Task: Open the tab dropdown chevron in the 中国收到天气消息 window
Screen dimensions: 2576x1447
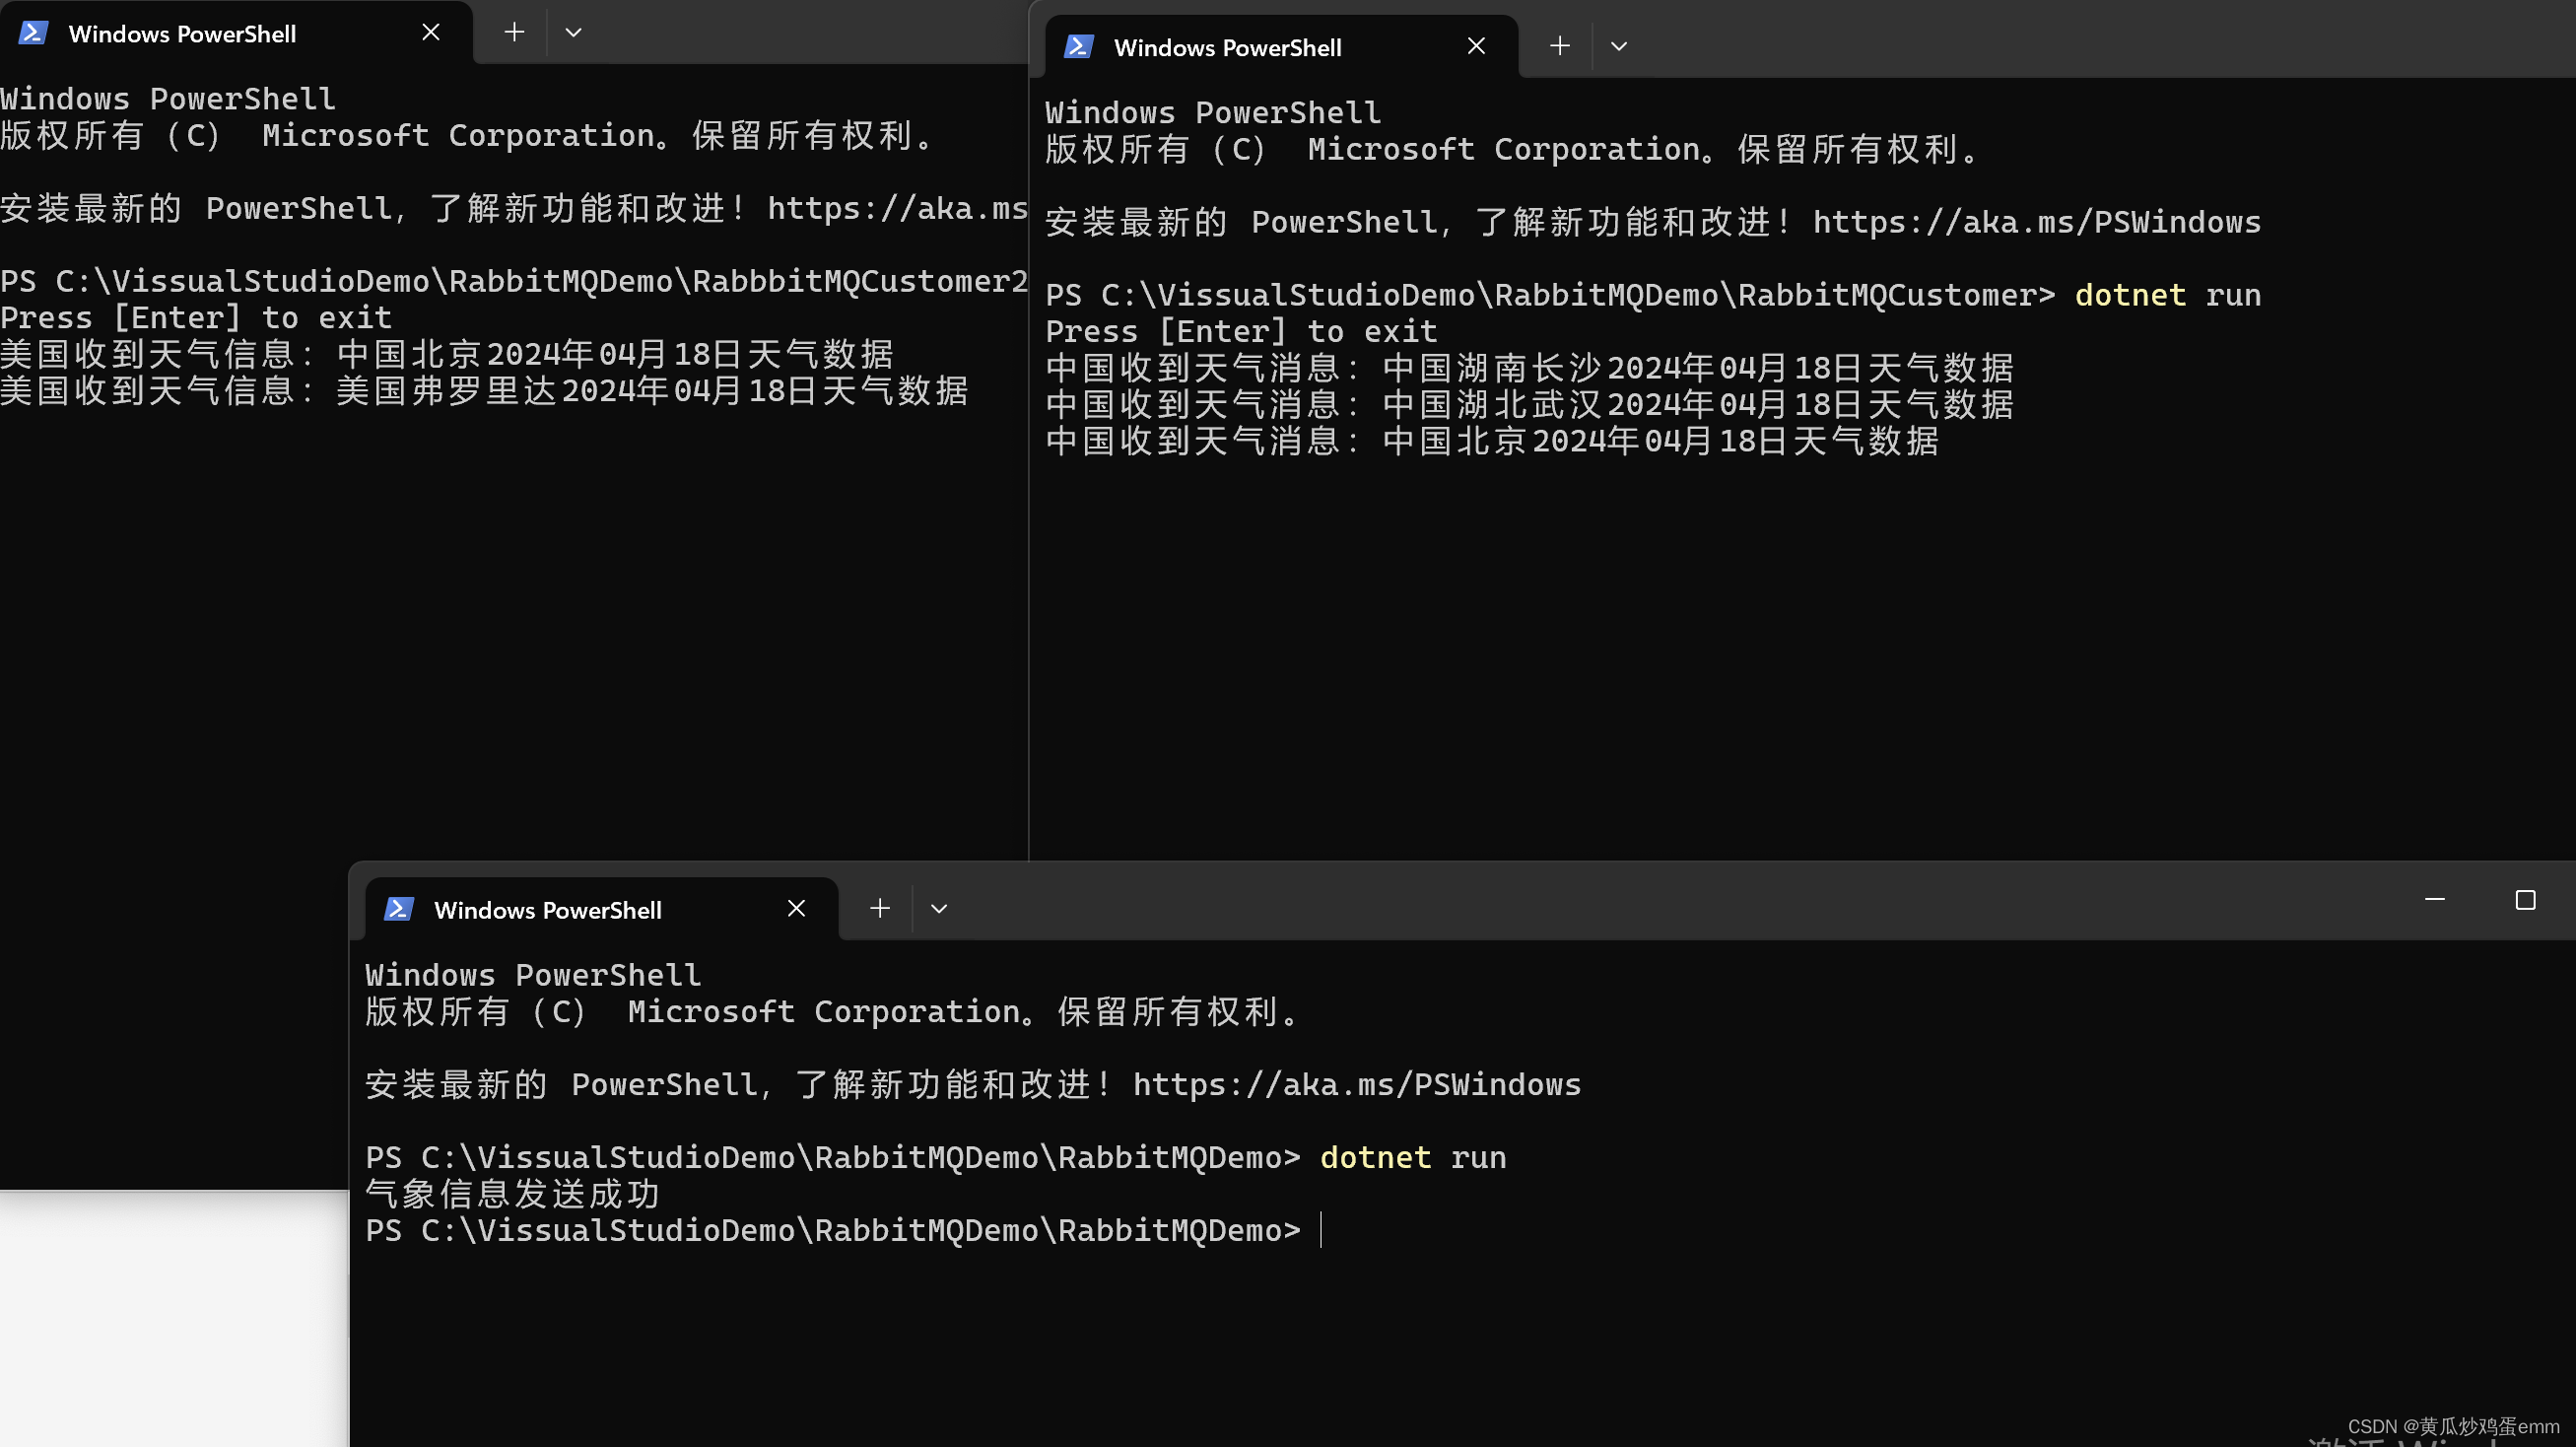Action: (x=1618, y=46)
